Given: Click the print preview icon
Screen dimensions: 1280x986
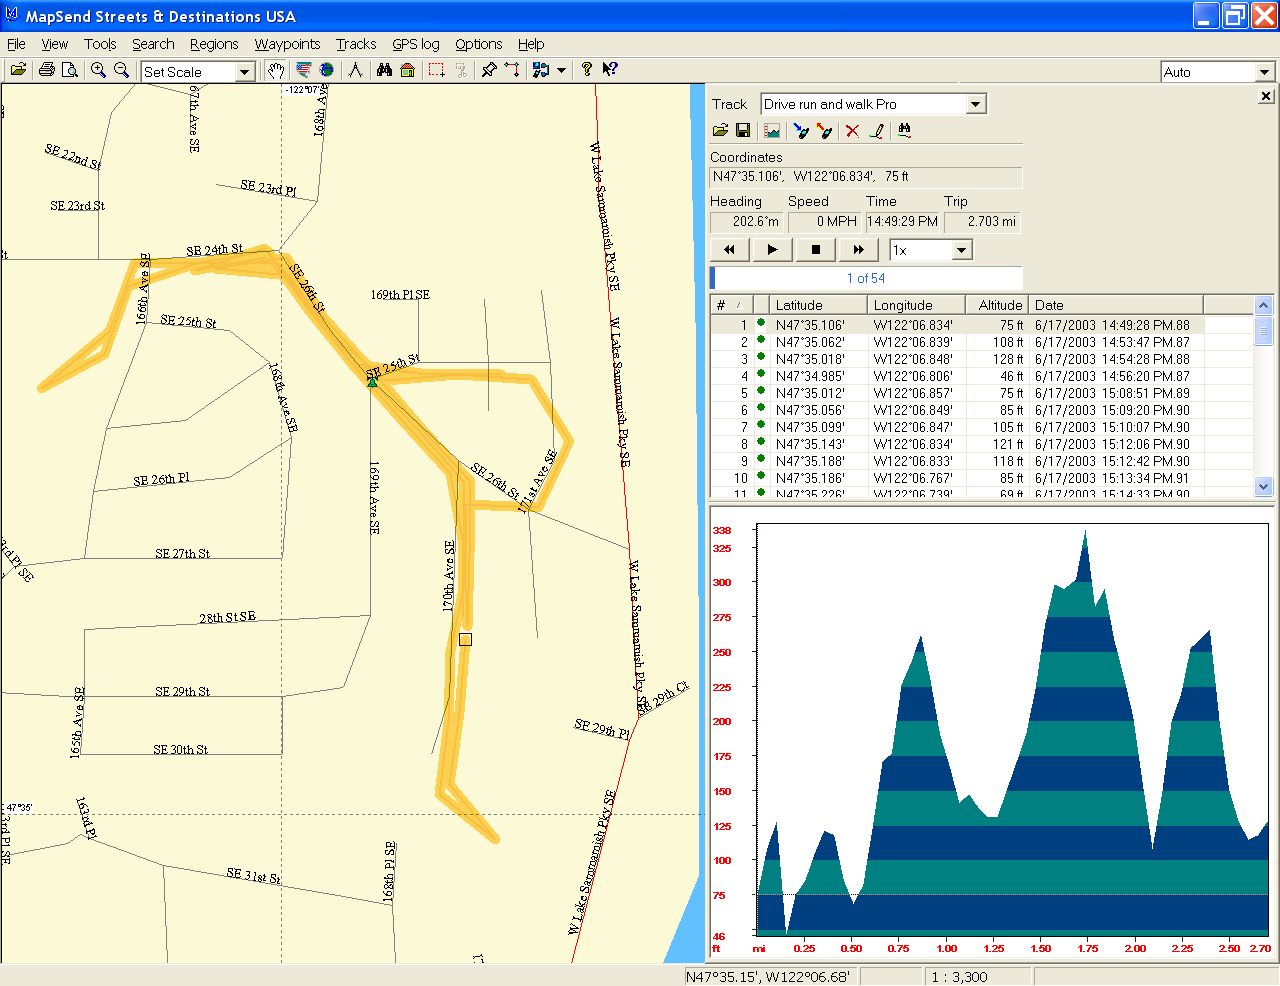Looking at the screenshot, I should (70, 70).
